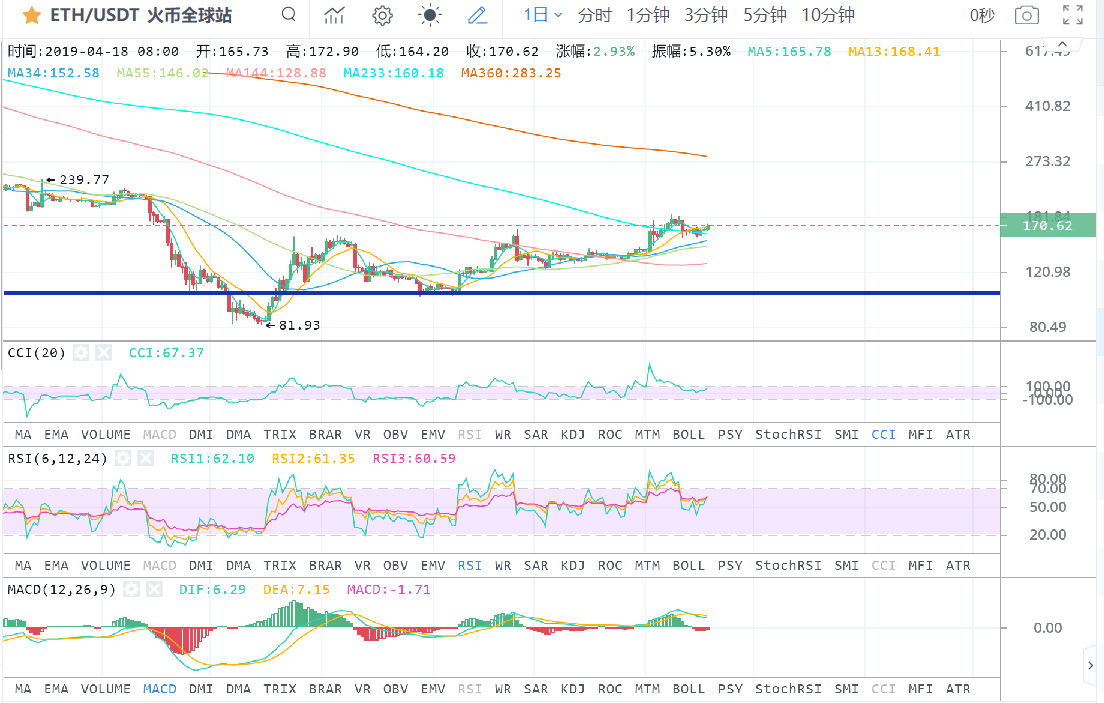The height and width of the screenshot is (703, 1104).
Task: Open chart settings gear in top toolbar
Action: point(382,15)
